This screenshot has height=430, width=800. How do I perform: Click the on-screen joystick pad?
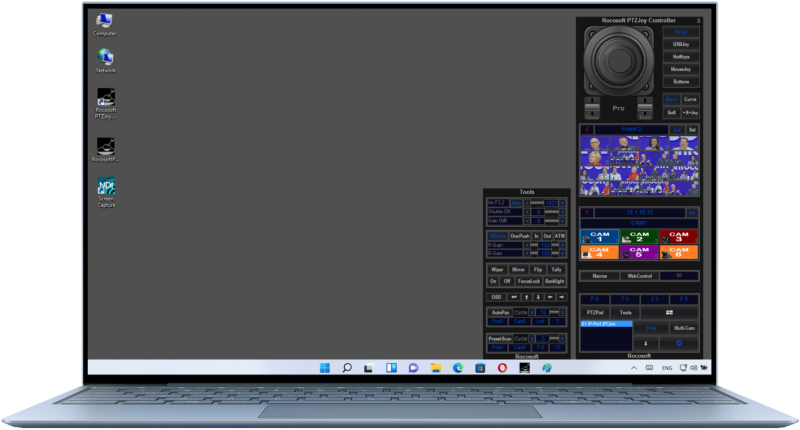(618, 62)
